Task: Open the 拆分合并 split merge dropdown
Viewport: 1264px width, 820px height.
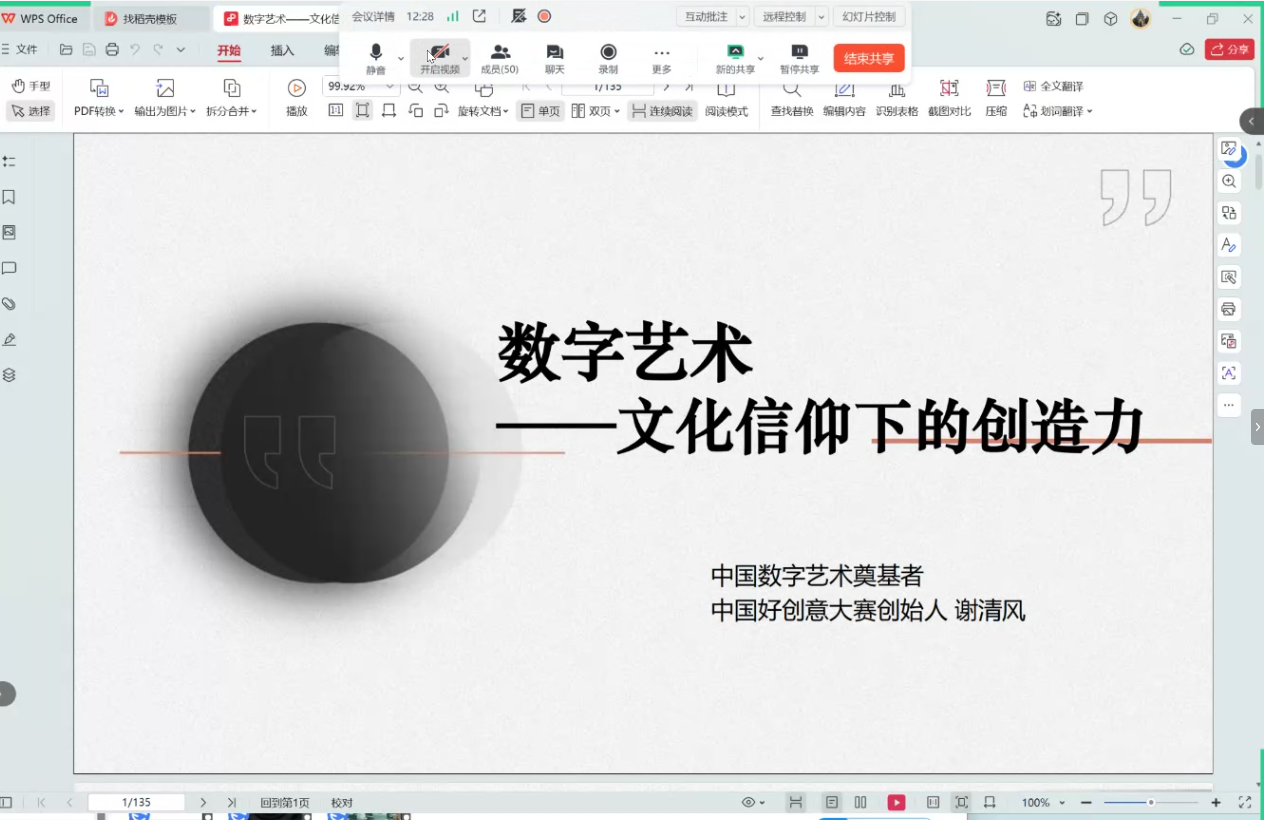Action: 232,111
